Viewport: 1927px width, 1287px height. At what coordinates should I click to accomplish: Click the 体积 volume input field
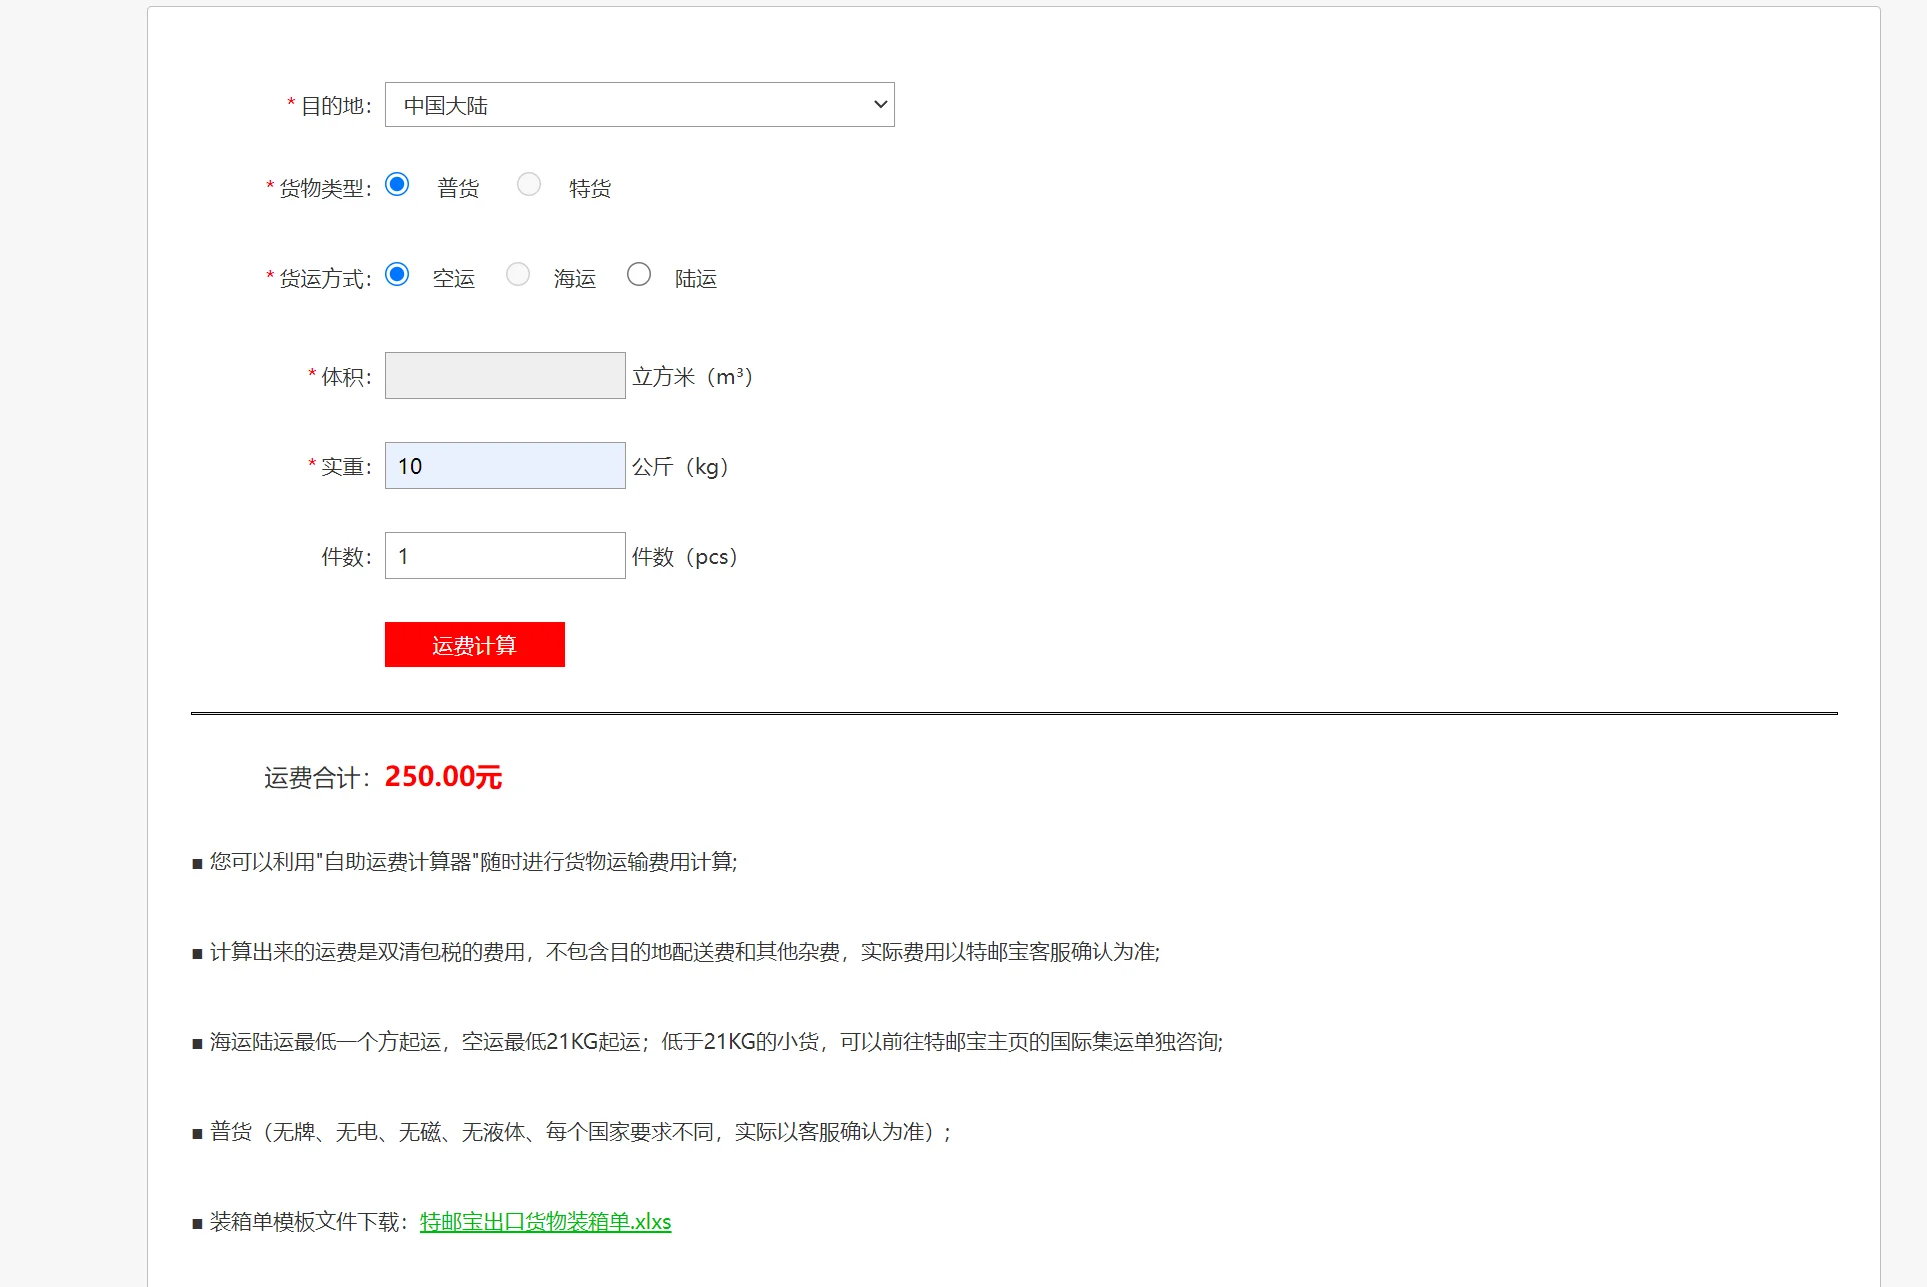click(x=505, y=376)
